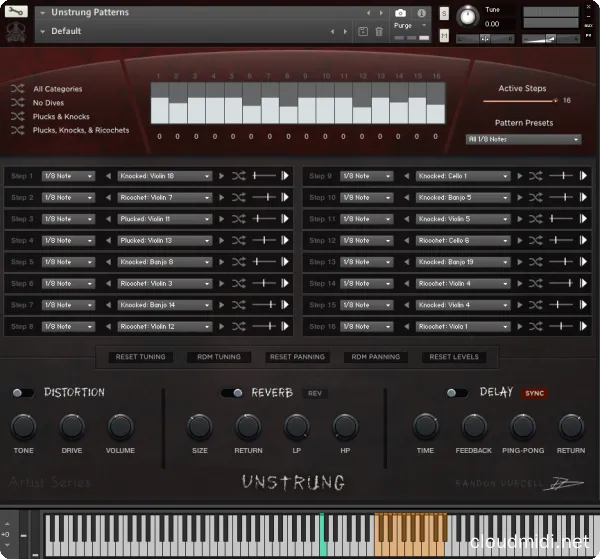
Task: Click the Plucks & Knocks shuffle icon
Action: click(17, 116)
